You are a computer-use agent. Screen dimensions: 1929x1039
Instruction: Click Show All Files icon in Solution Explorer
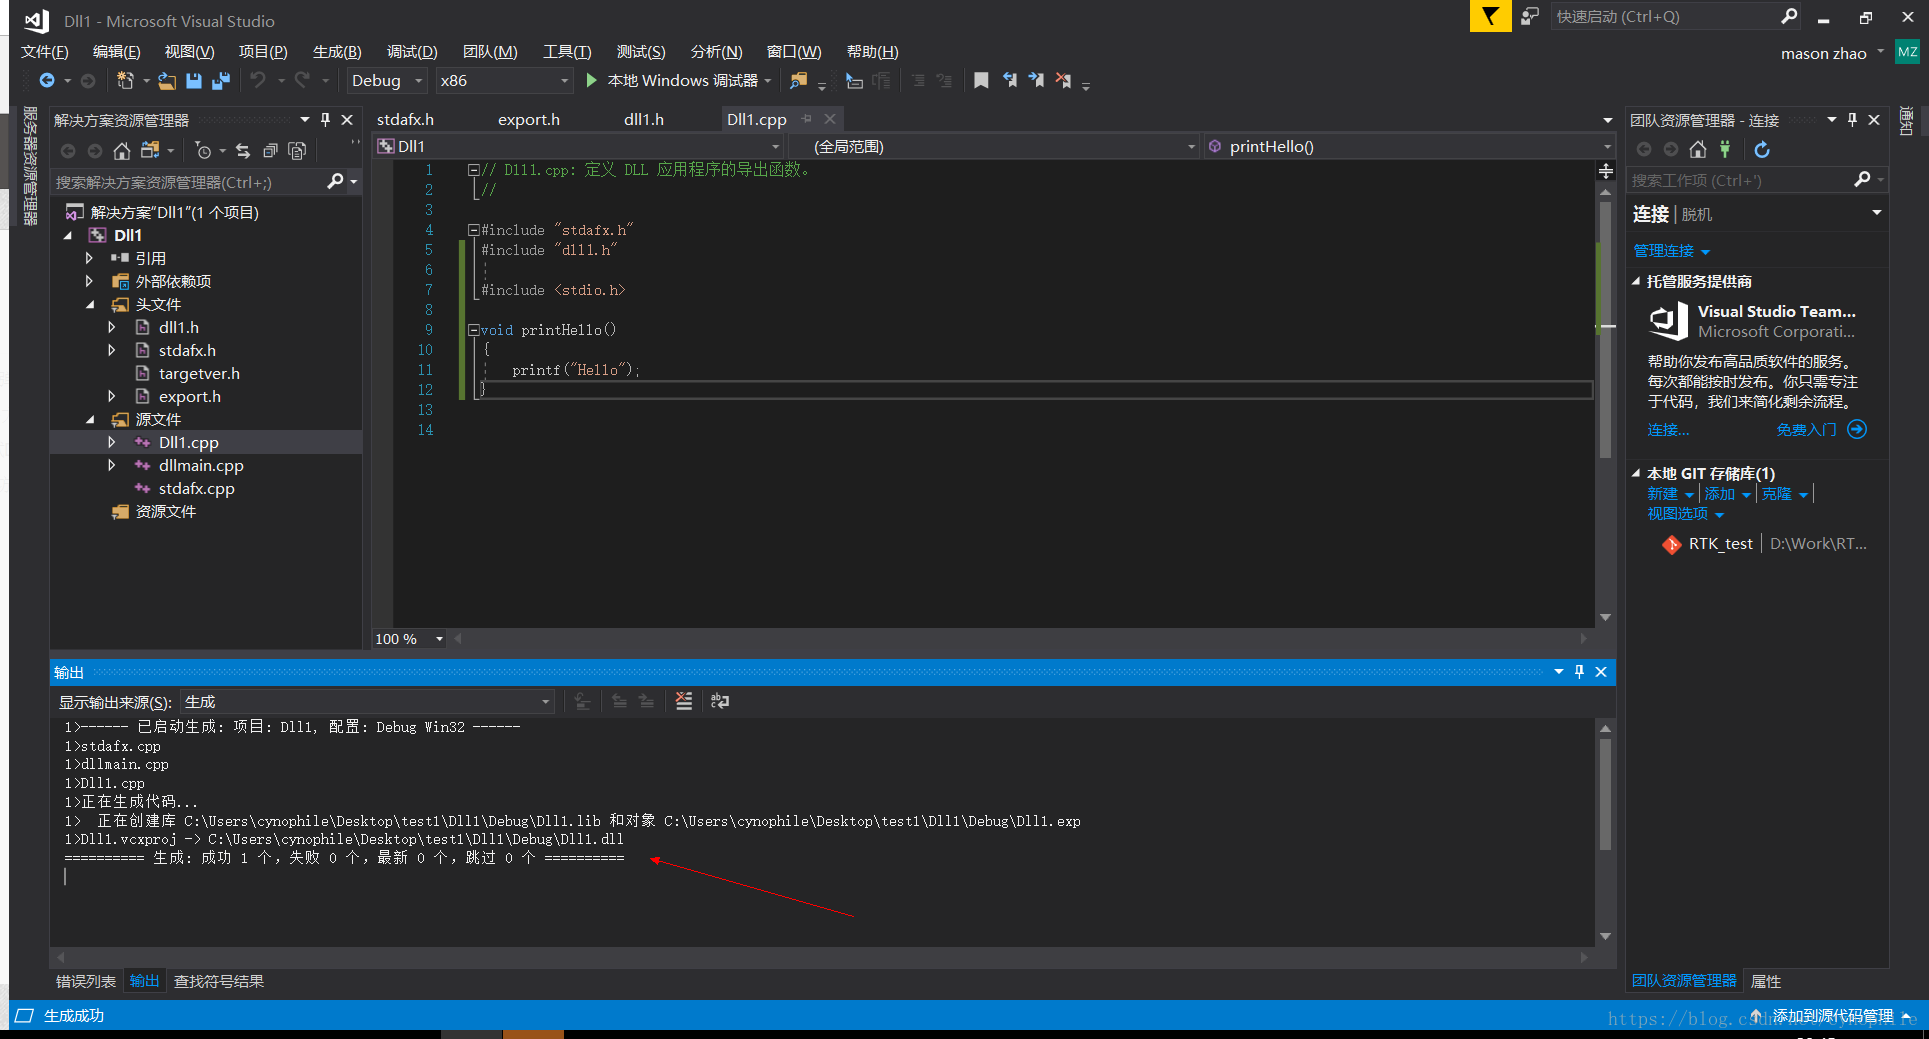tap(297, 151)
